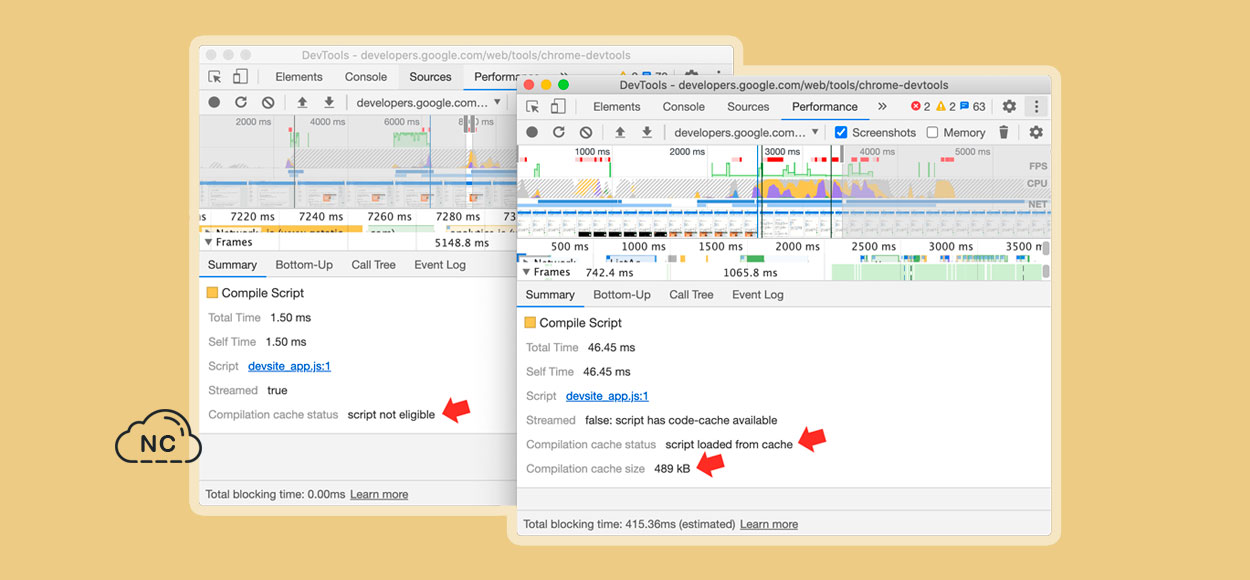Open devsite_app.js:1 link in front window
The width and height of the screenshot is (1250, 580).
pyautogui.click(x=607, y=396)
